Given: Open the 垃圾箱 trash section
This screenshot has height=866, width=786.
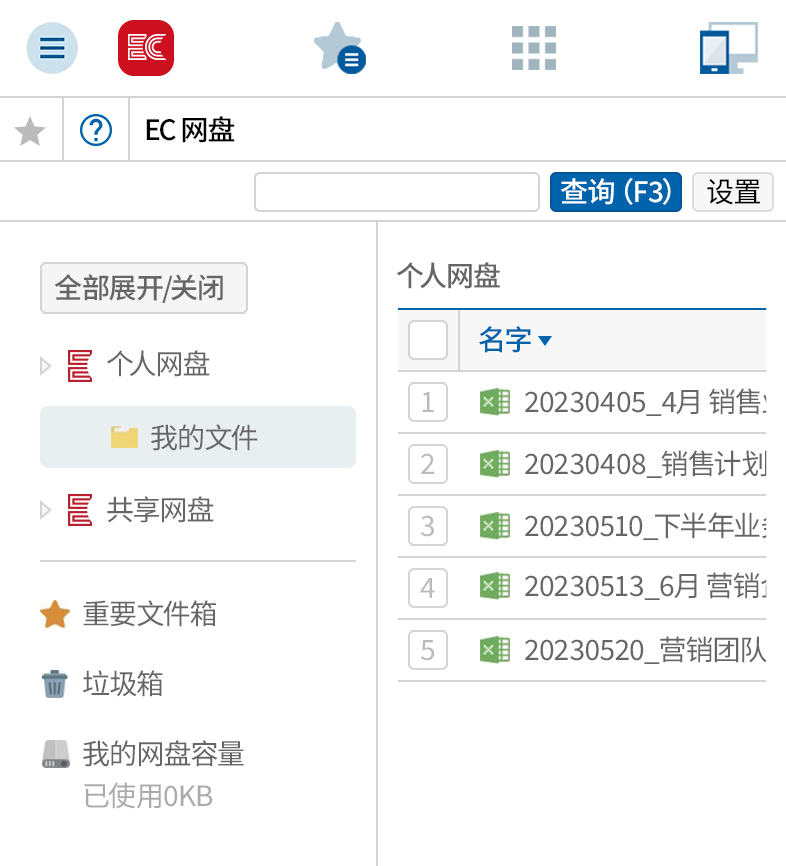Looking at the screenshot, I should pos(121,684).
